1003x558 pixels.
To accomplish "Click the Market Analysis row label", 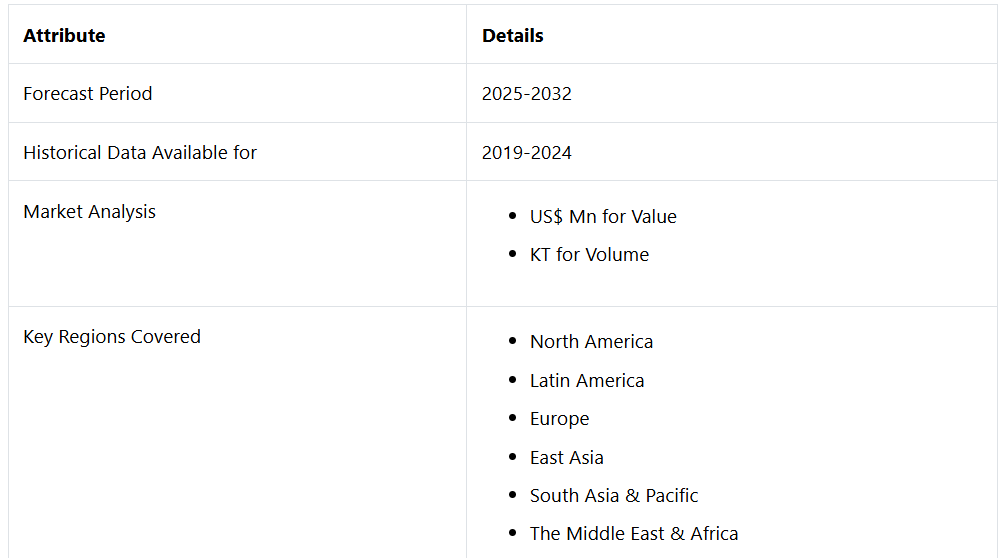I will click(90, 212).
